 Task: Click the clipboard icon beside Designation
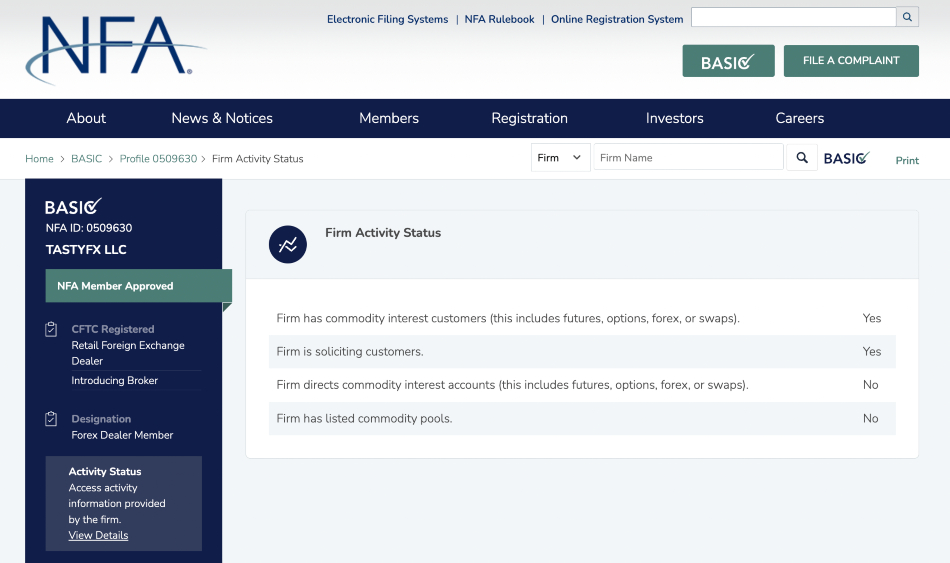[x=51, y=419]
